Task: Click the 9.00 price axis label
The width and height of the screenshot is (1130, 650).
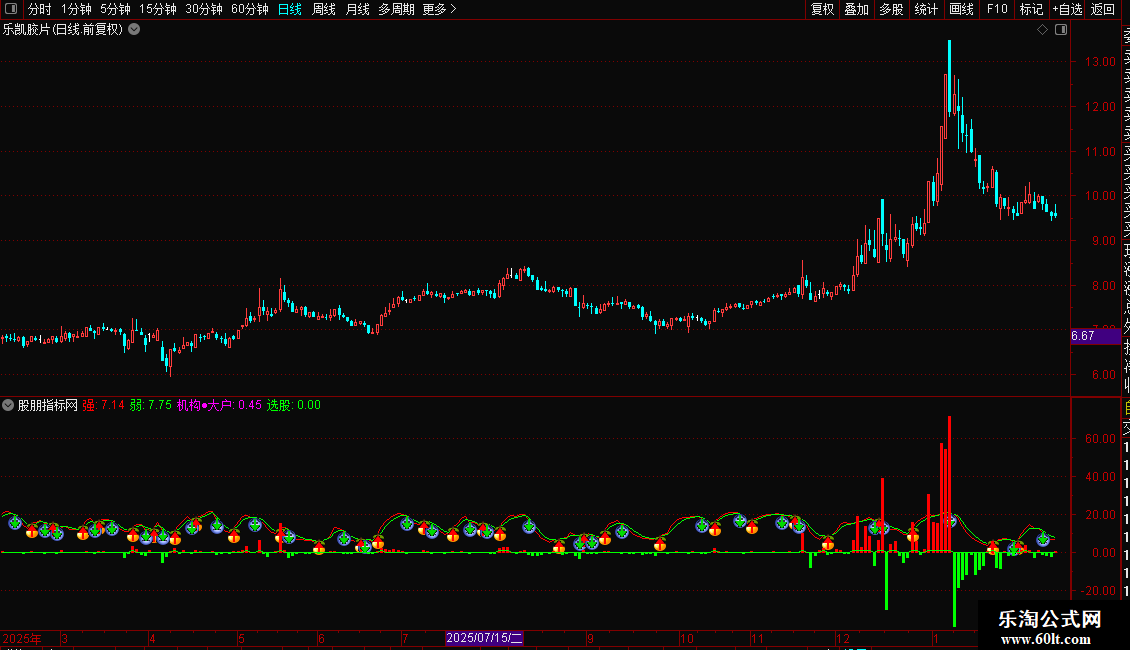Action: [x=1103, y=241]
